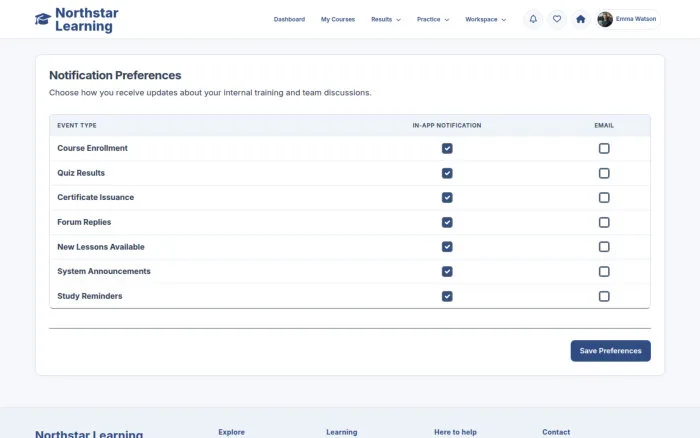Go to the home icon
The image size is (700, 438).
pyautogui.click(x=580, y=19)
